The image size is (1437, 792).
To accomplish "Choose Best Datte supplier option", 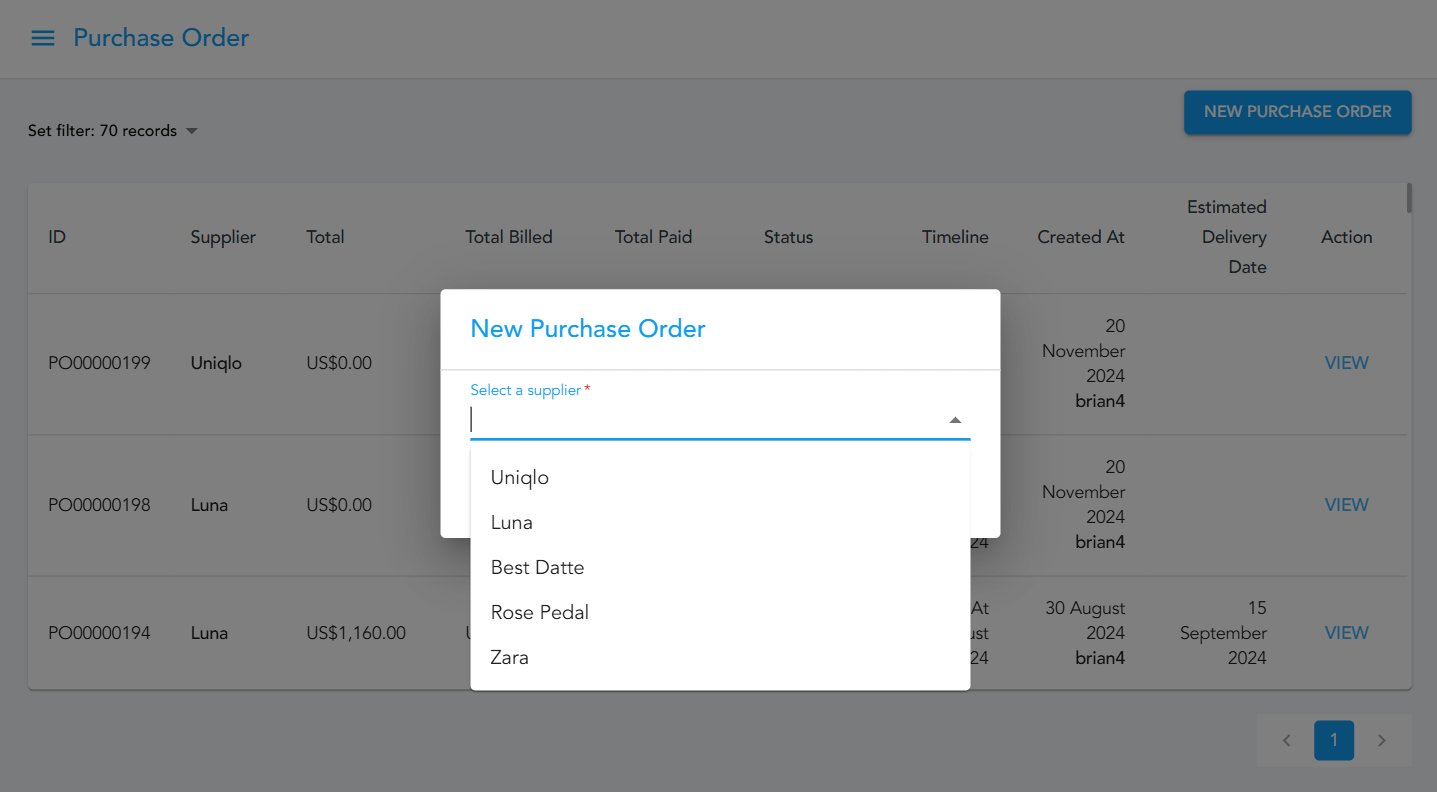I will coord(537,567).
